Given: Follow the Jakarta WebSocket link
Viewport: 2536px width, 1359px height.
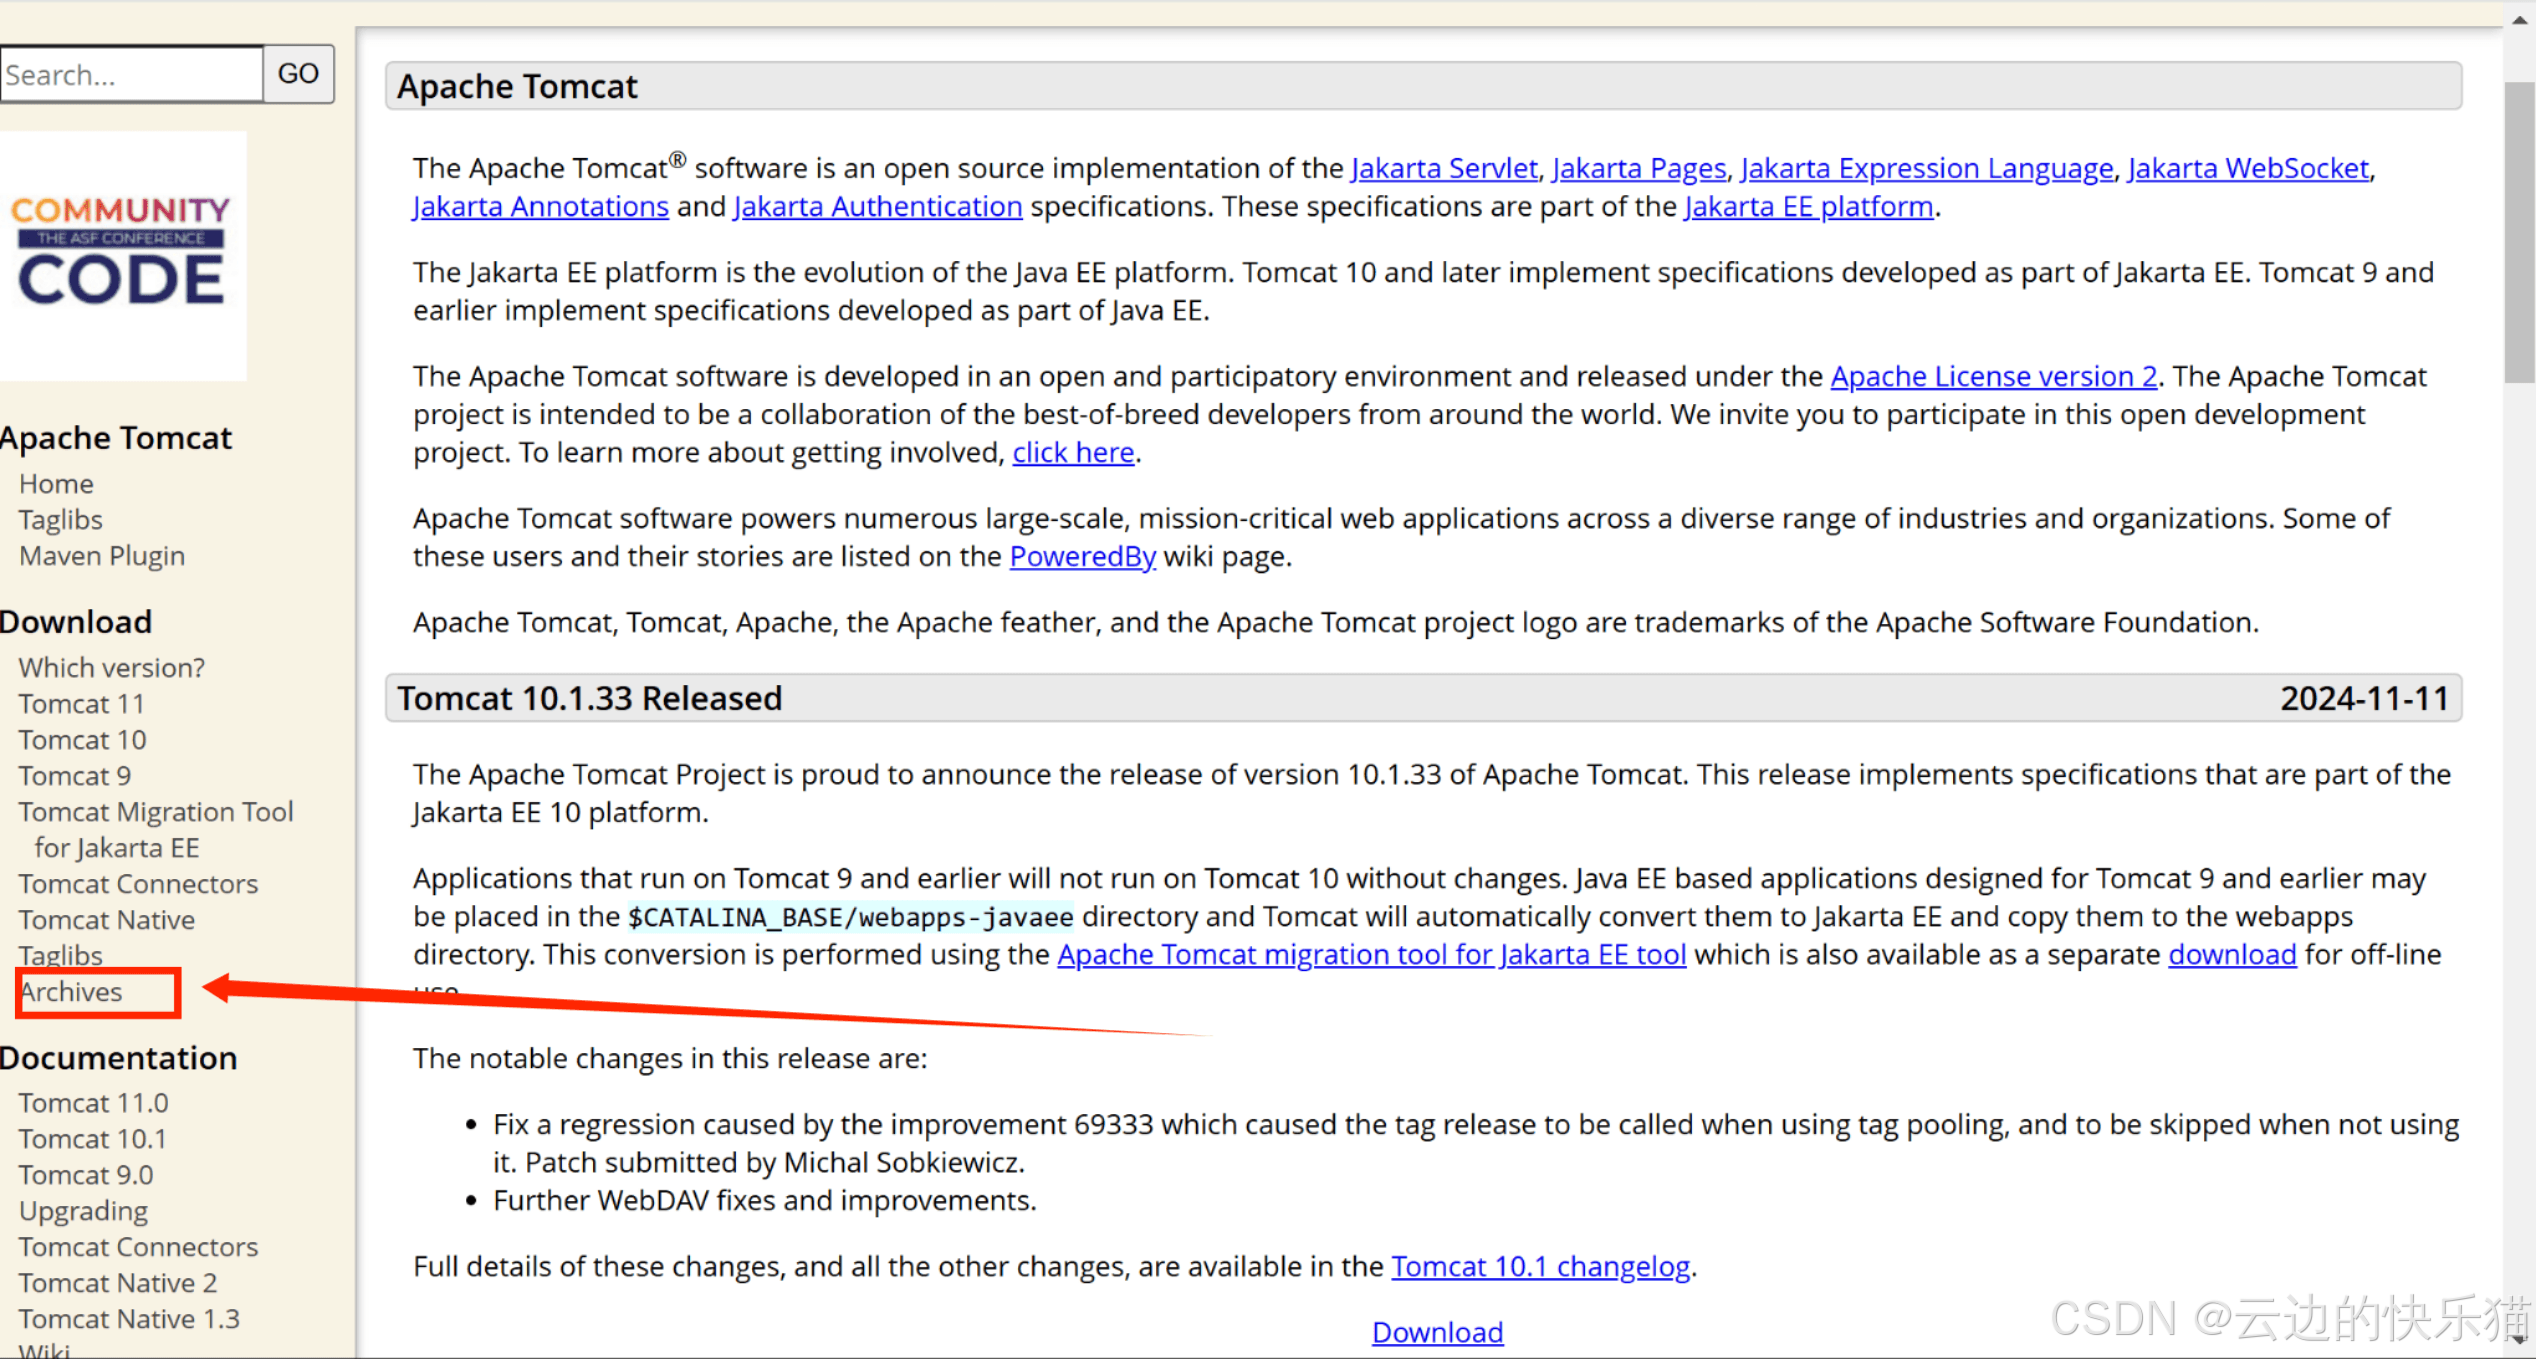Looking at the screenshot, I should point(2248,168).
